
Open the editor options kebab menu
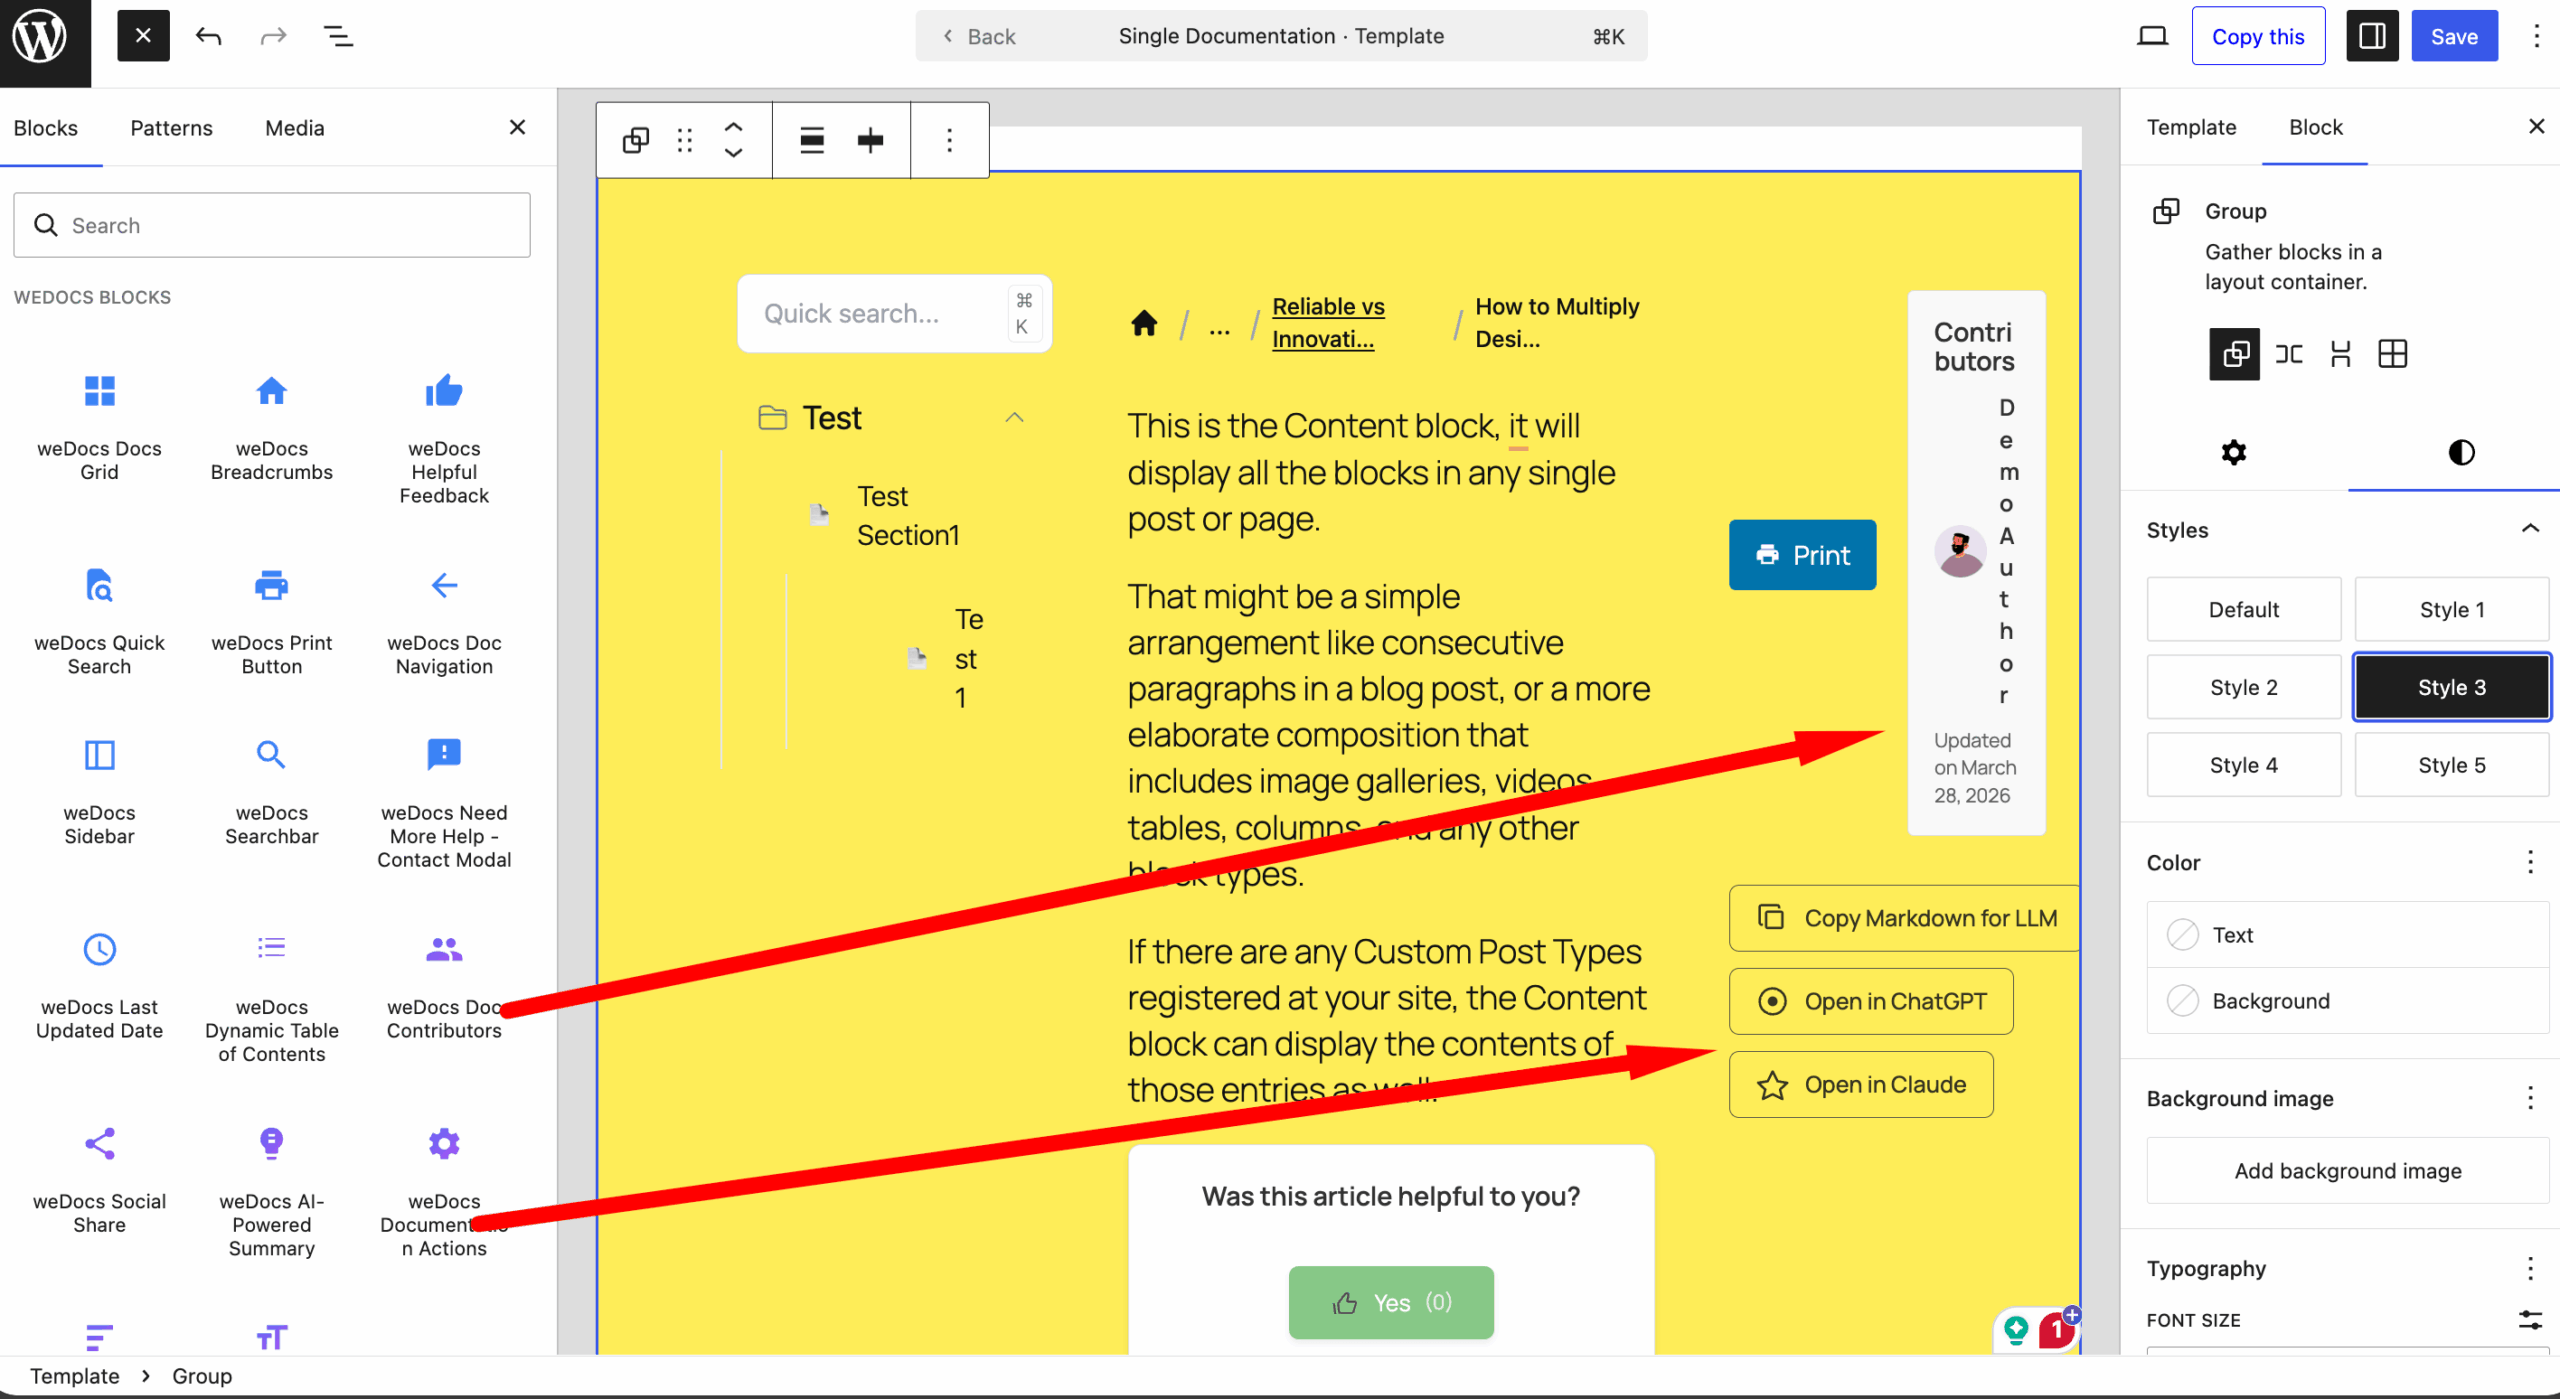[2536, 37]
